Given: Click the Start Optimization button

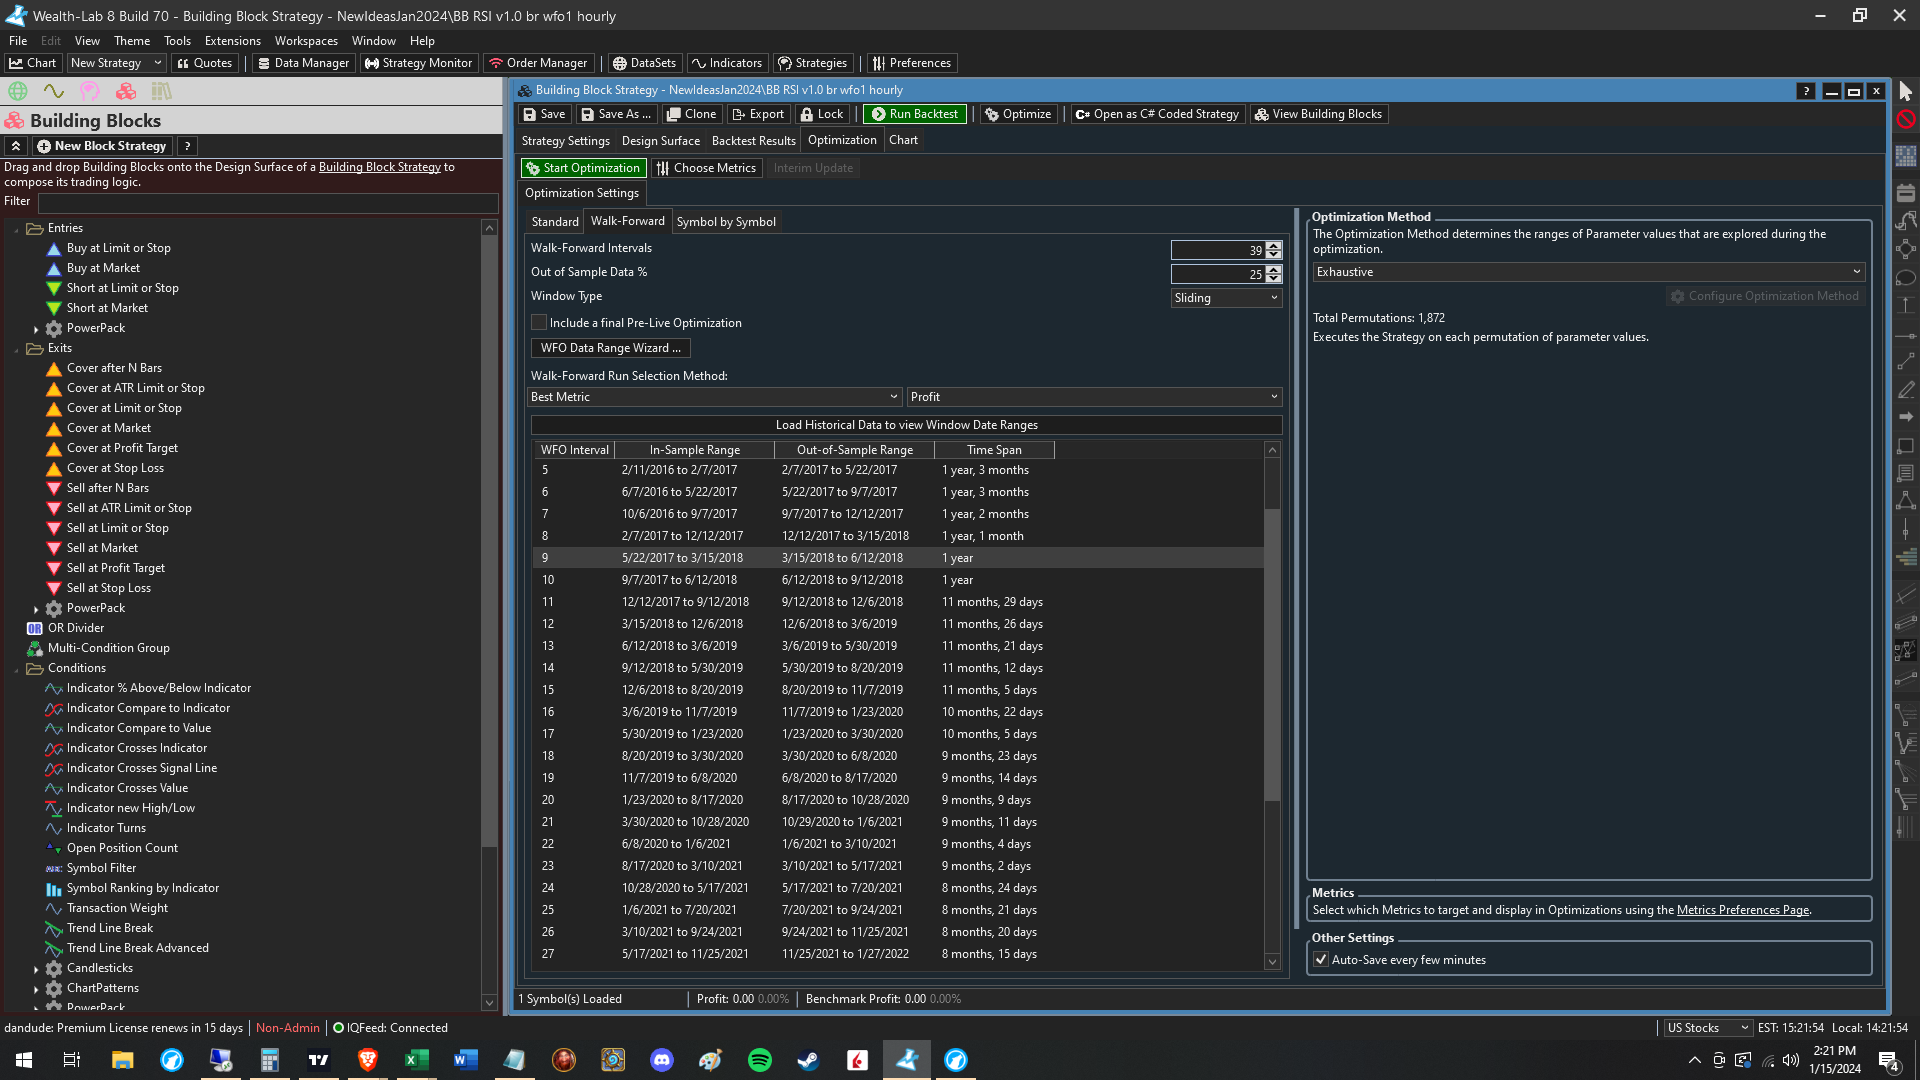Looking at the screenshot, I should tap(582, 168).
